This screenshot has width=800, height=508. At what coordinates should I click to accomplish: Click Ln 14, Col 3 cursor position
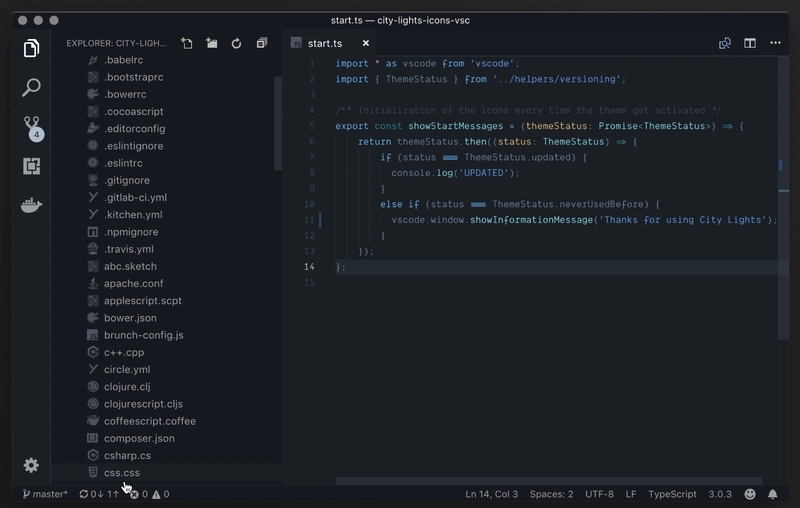[491, 494]
